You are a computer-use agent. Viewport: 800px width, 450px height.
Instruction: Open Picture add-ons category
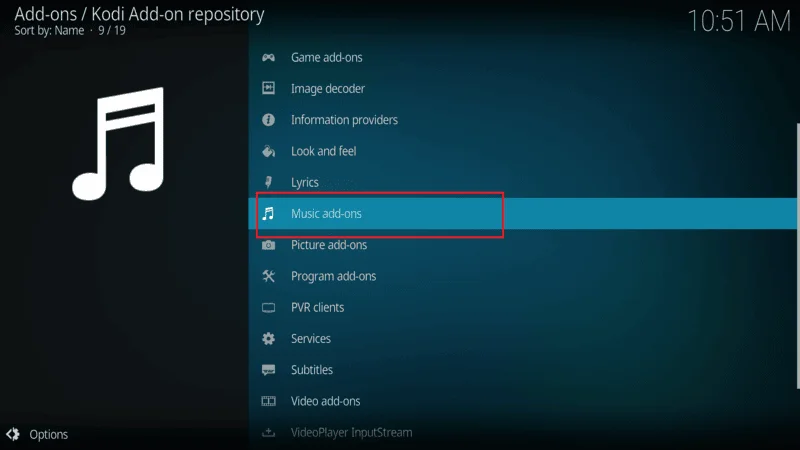coord(522,245)
